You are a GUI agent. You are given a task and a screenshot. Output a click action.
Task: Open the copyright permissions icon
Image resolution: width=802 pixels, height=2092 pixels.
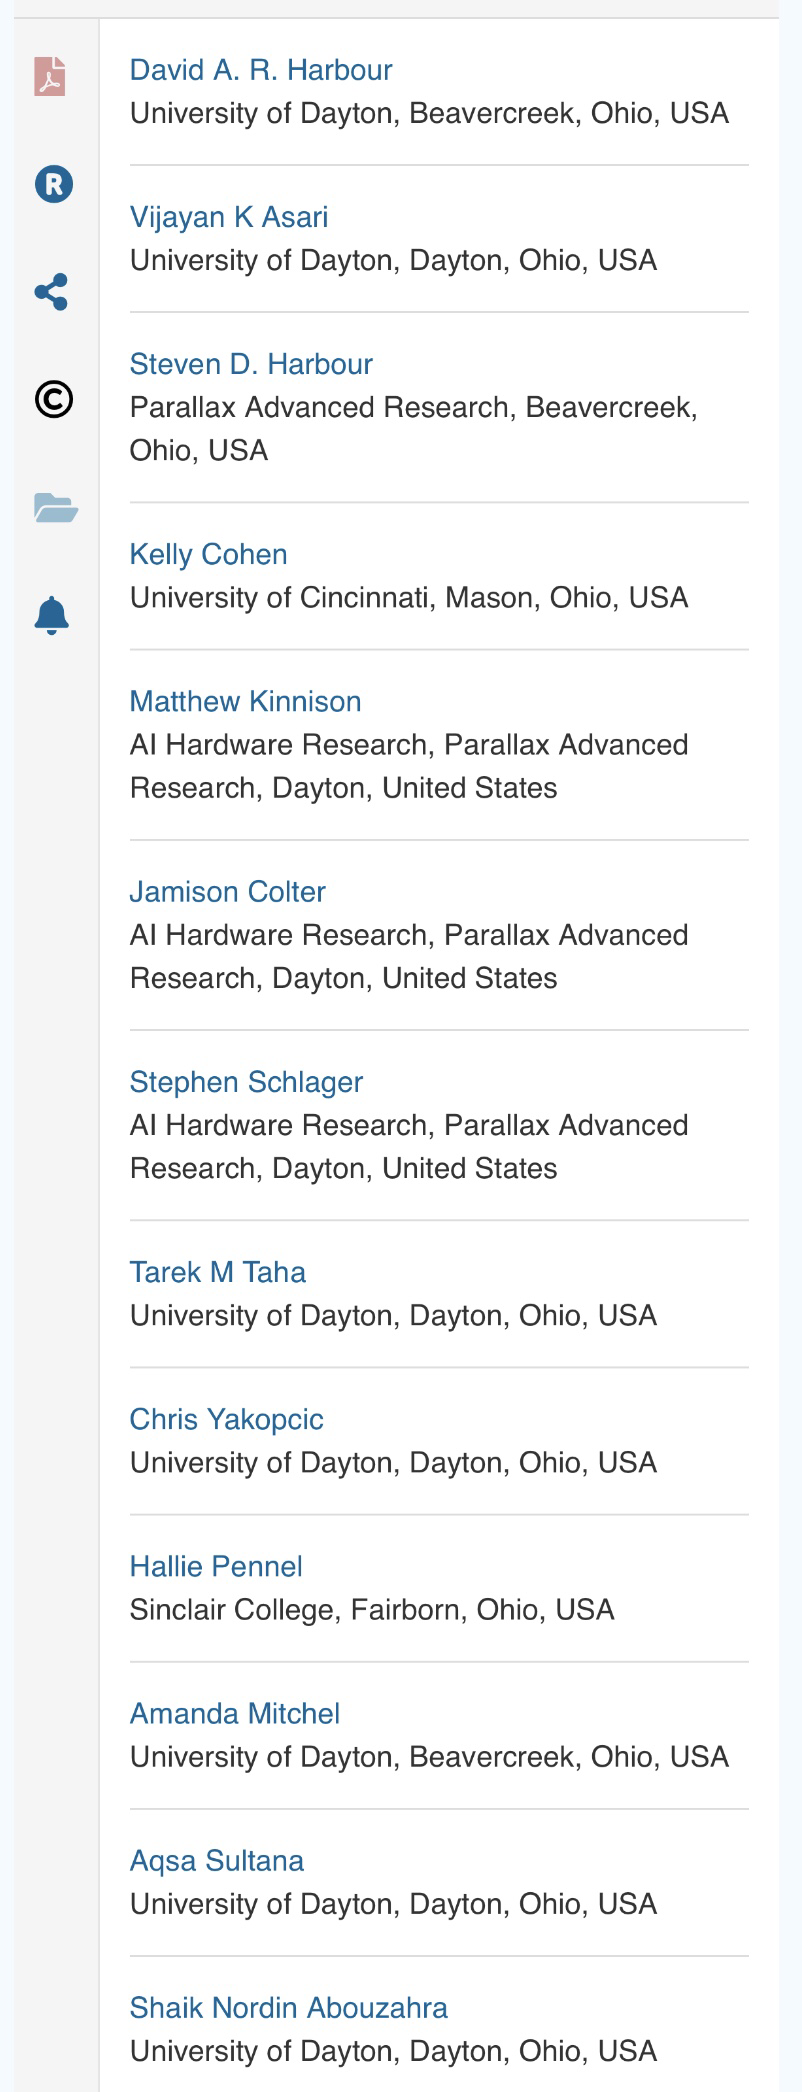(54, 399)
